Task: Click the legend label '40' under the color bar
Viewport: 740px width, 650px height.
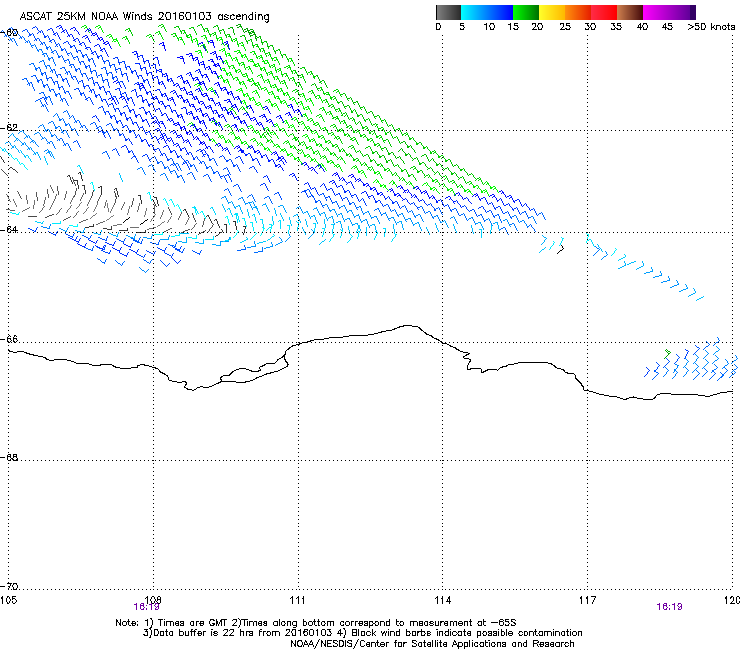Action: [x=642, y=27]
